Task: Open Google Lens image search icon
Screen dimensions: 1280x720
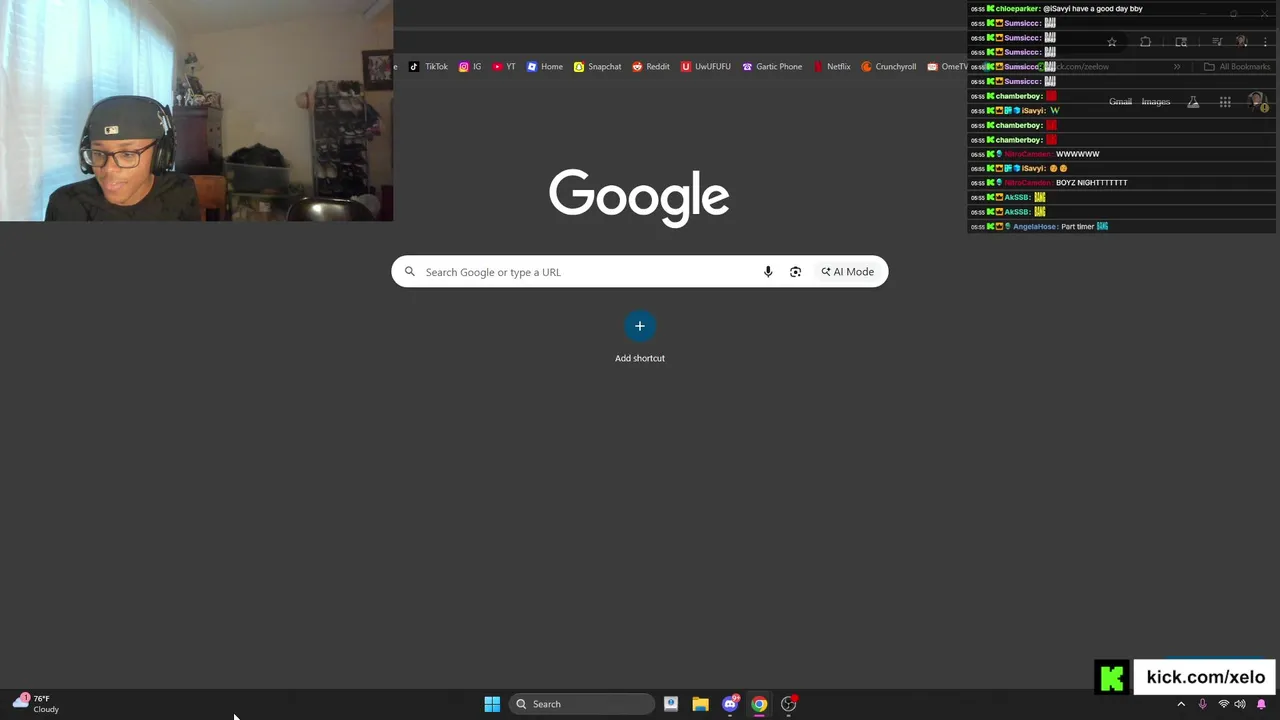Action: coord(795,272)
